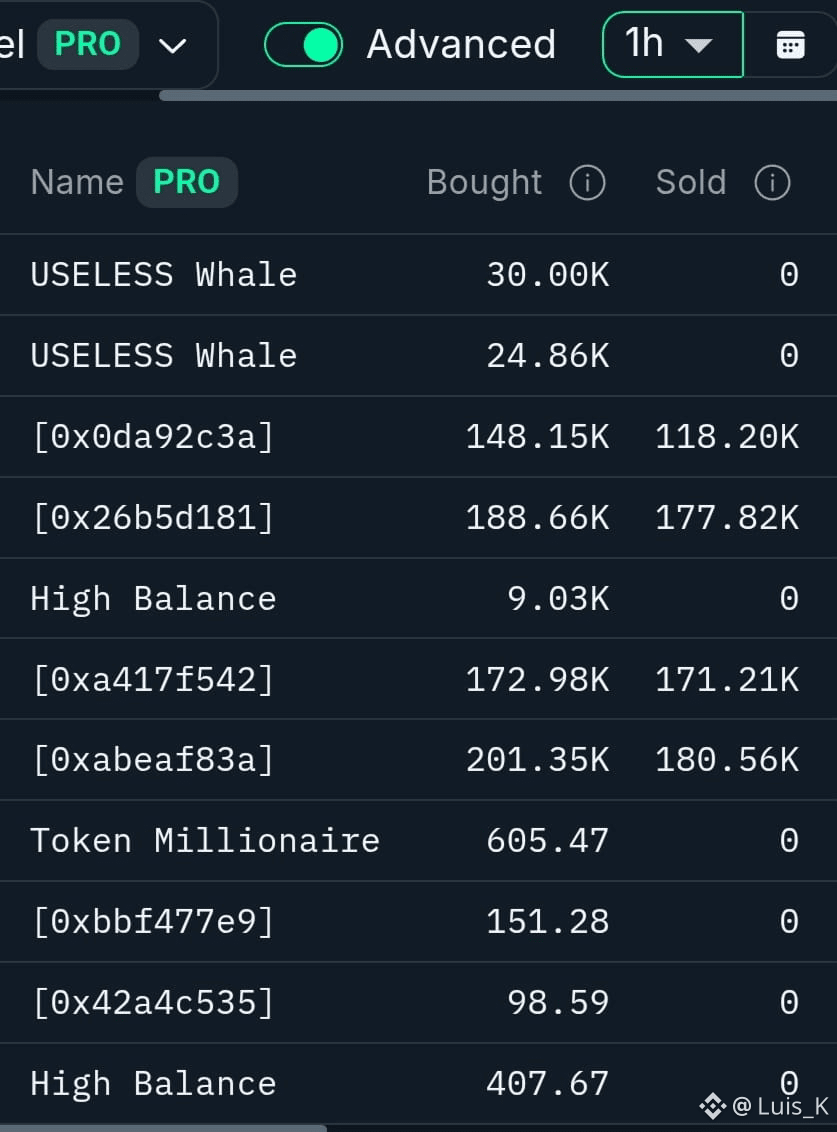Expand the chevron next to top PRO badge
837x1132 pixels.
(x=173, y=46)
